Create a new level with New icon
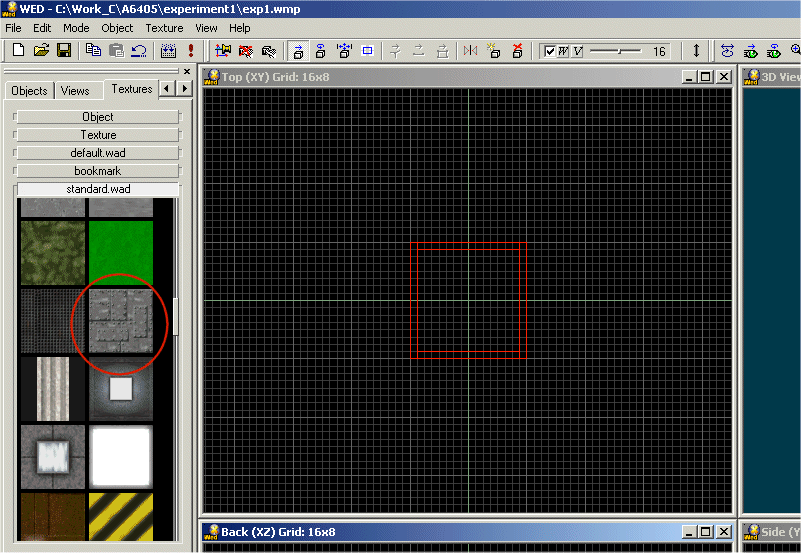This screenshot has width=801, height=553. coord(18,50)
